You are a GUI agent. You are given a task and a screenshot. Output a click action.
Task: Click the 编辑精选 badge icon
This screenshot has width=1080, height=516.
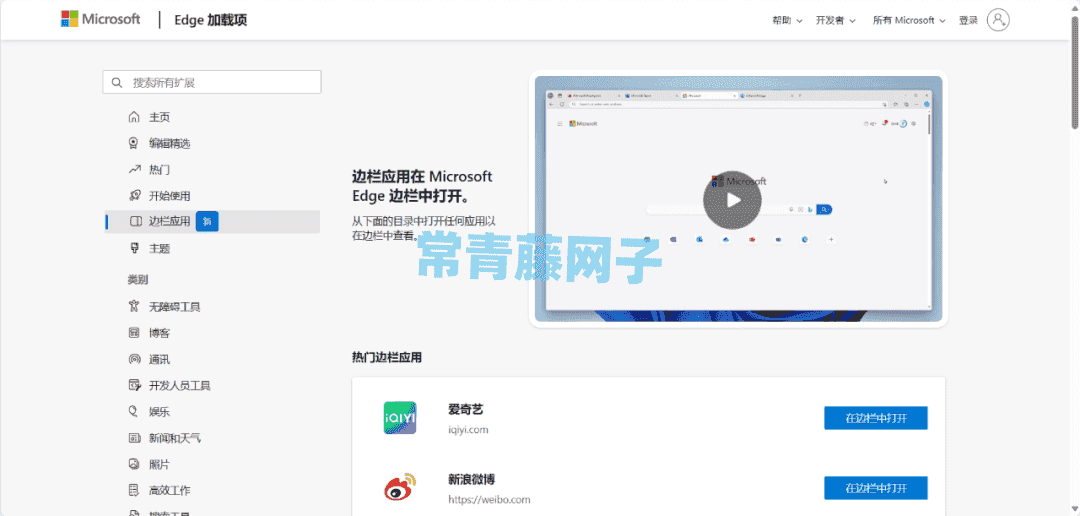(x=134, y=143)
